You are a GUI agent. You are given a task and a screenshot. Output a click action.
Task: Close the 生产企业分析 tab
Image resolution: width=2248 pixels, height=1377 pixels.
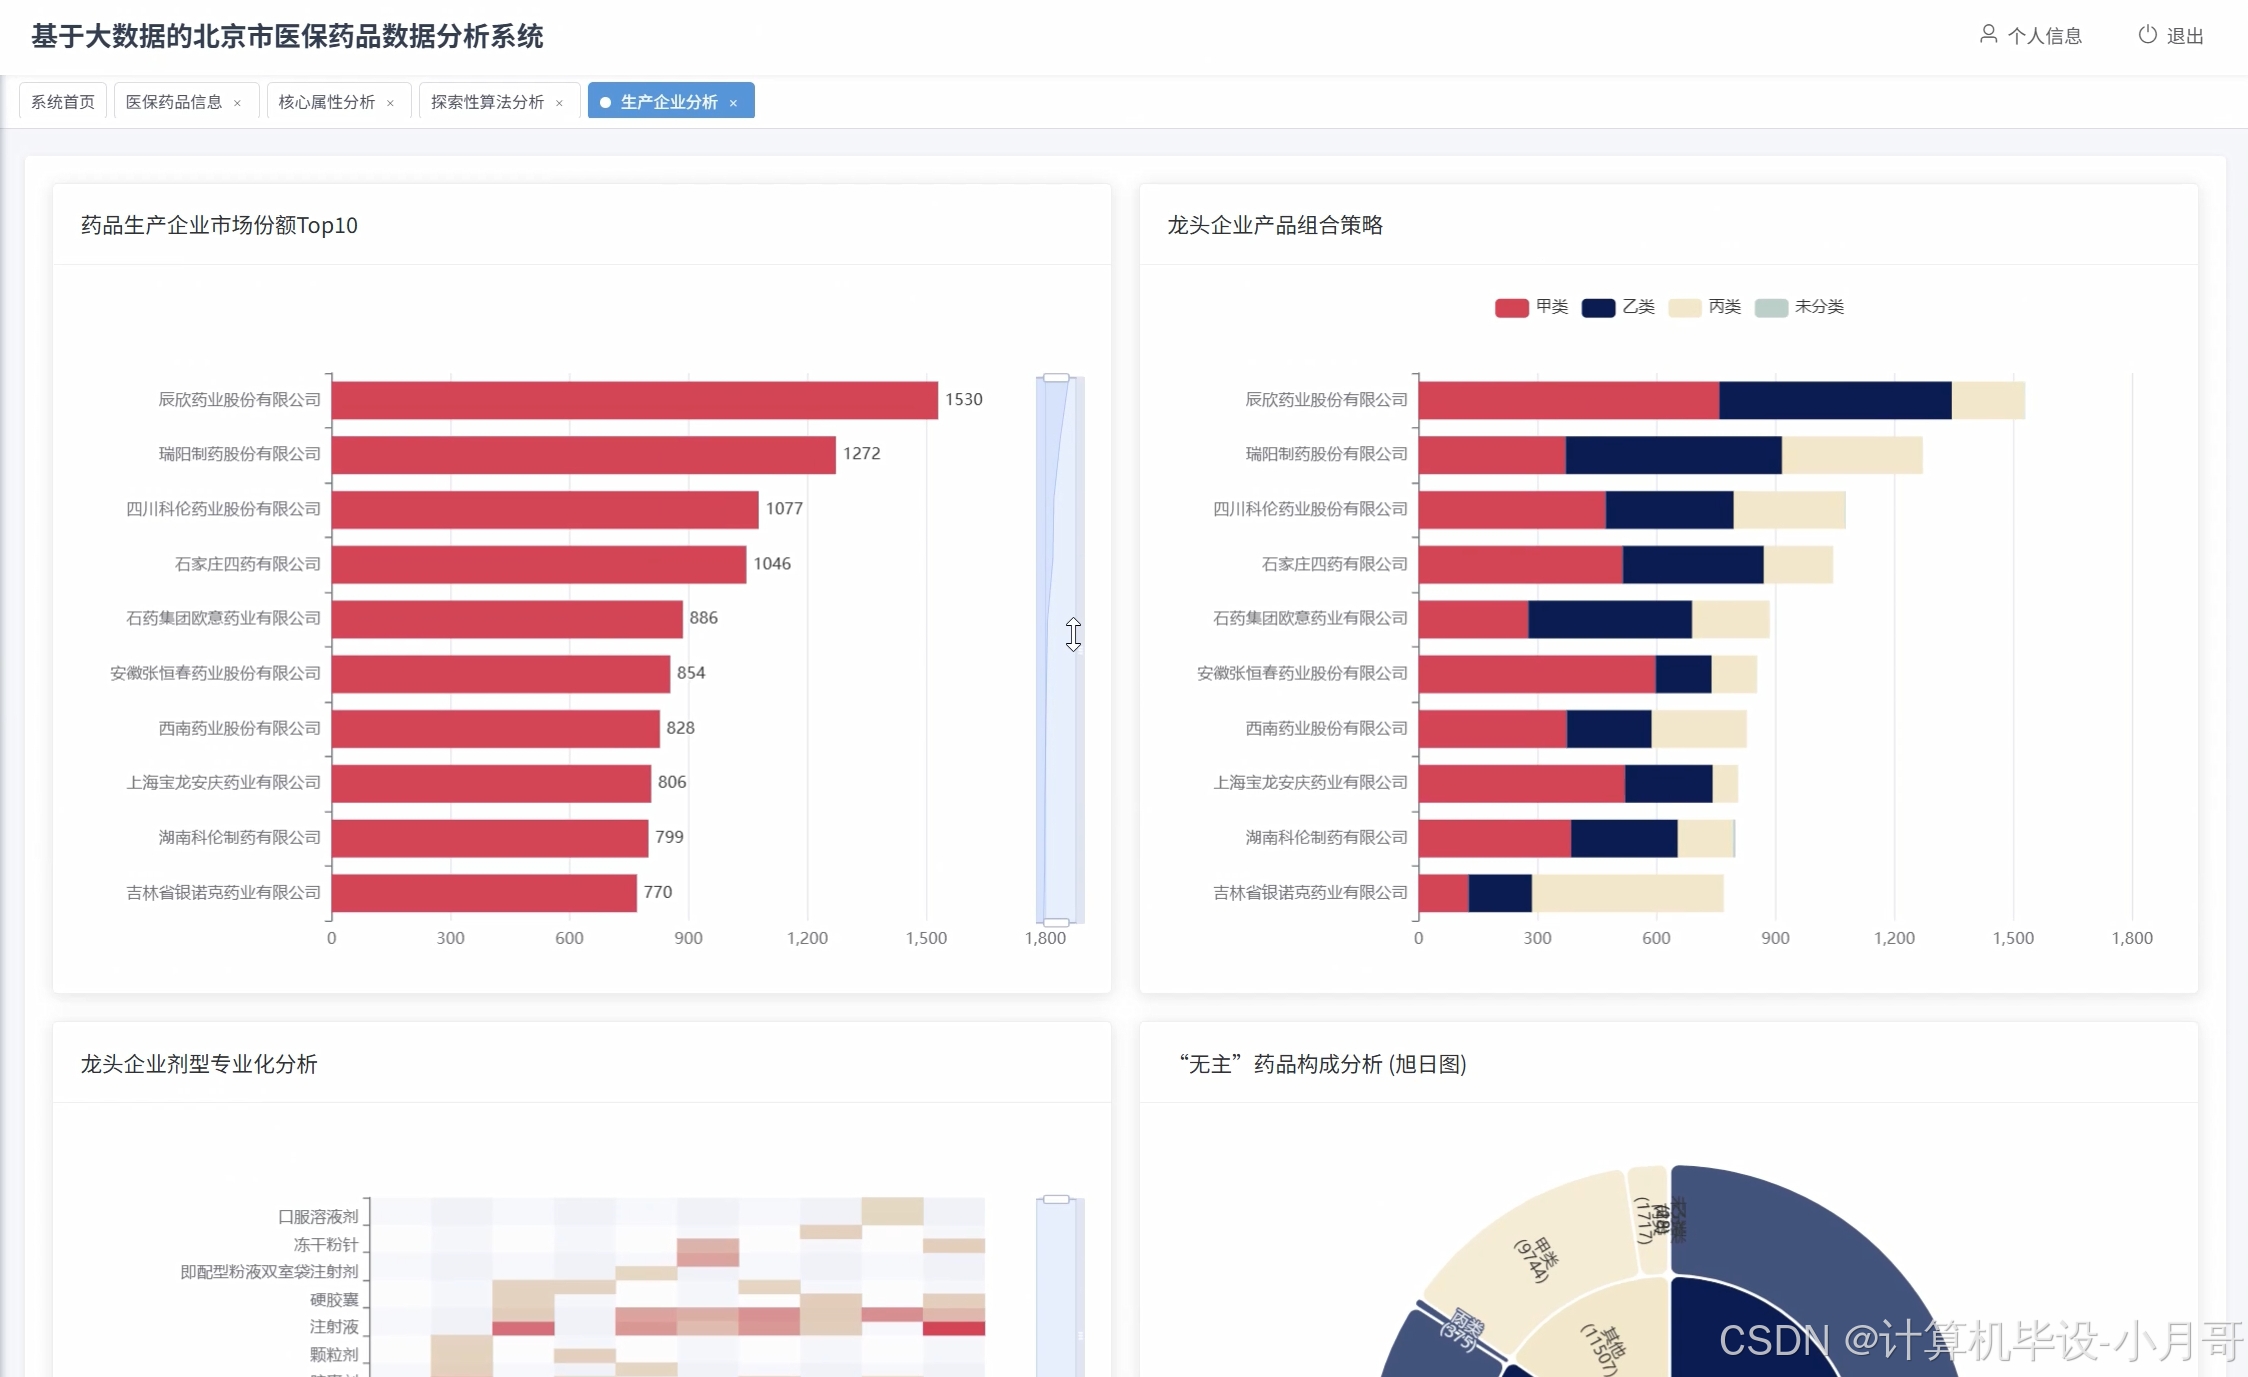733,103
